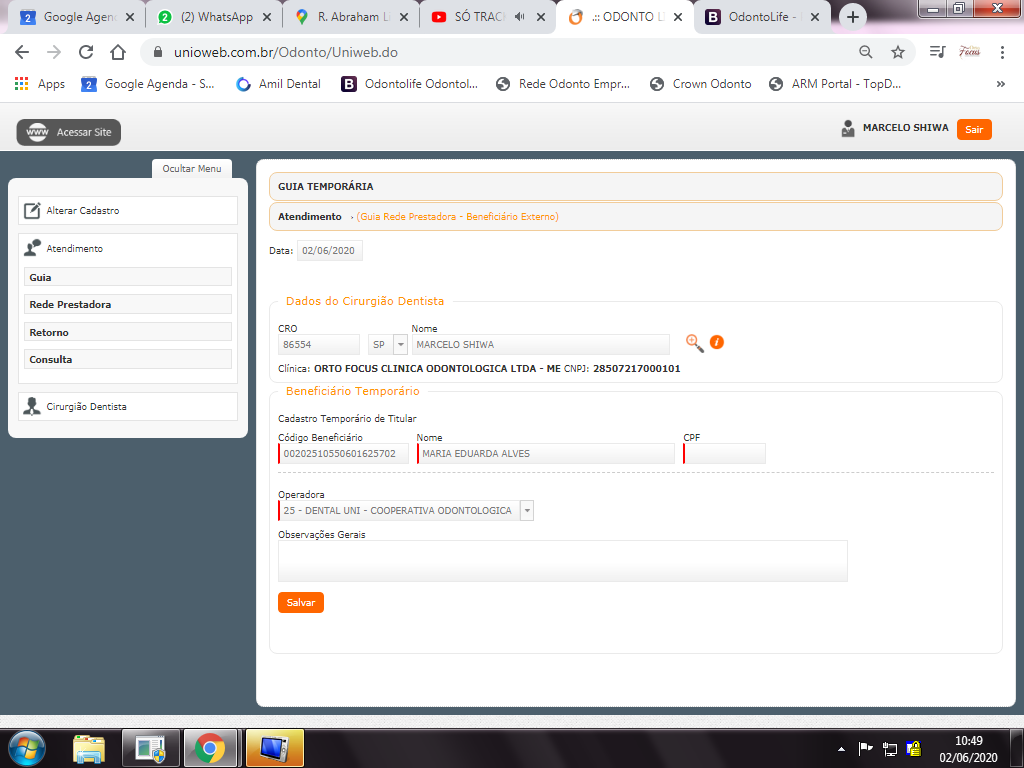Click the network tray icon
Viewport: 1024px width, 768px height.
[889, 748]
